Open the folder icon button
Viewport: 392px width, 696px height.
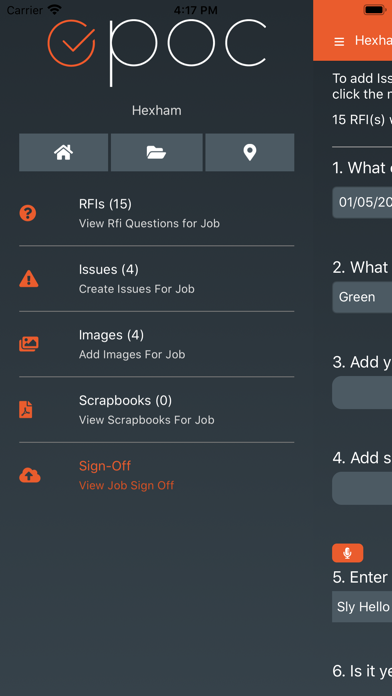[157, 152]
